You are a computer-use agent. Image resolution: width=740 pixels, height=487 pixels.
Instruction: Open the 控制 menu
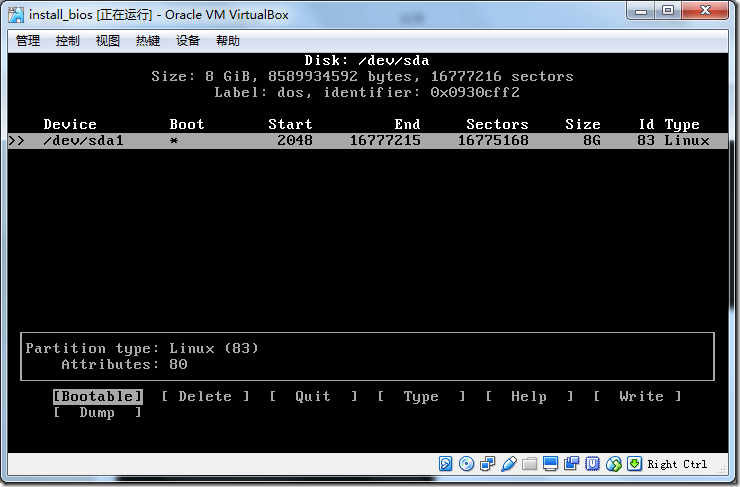67,41
